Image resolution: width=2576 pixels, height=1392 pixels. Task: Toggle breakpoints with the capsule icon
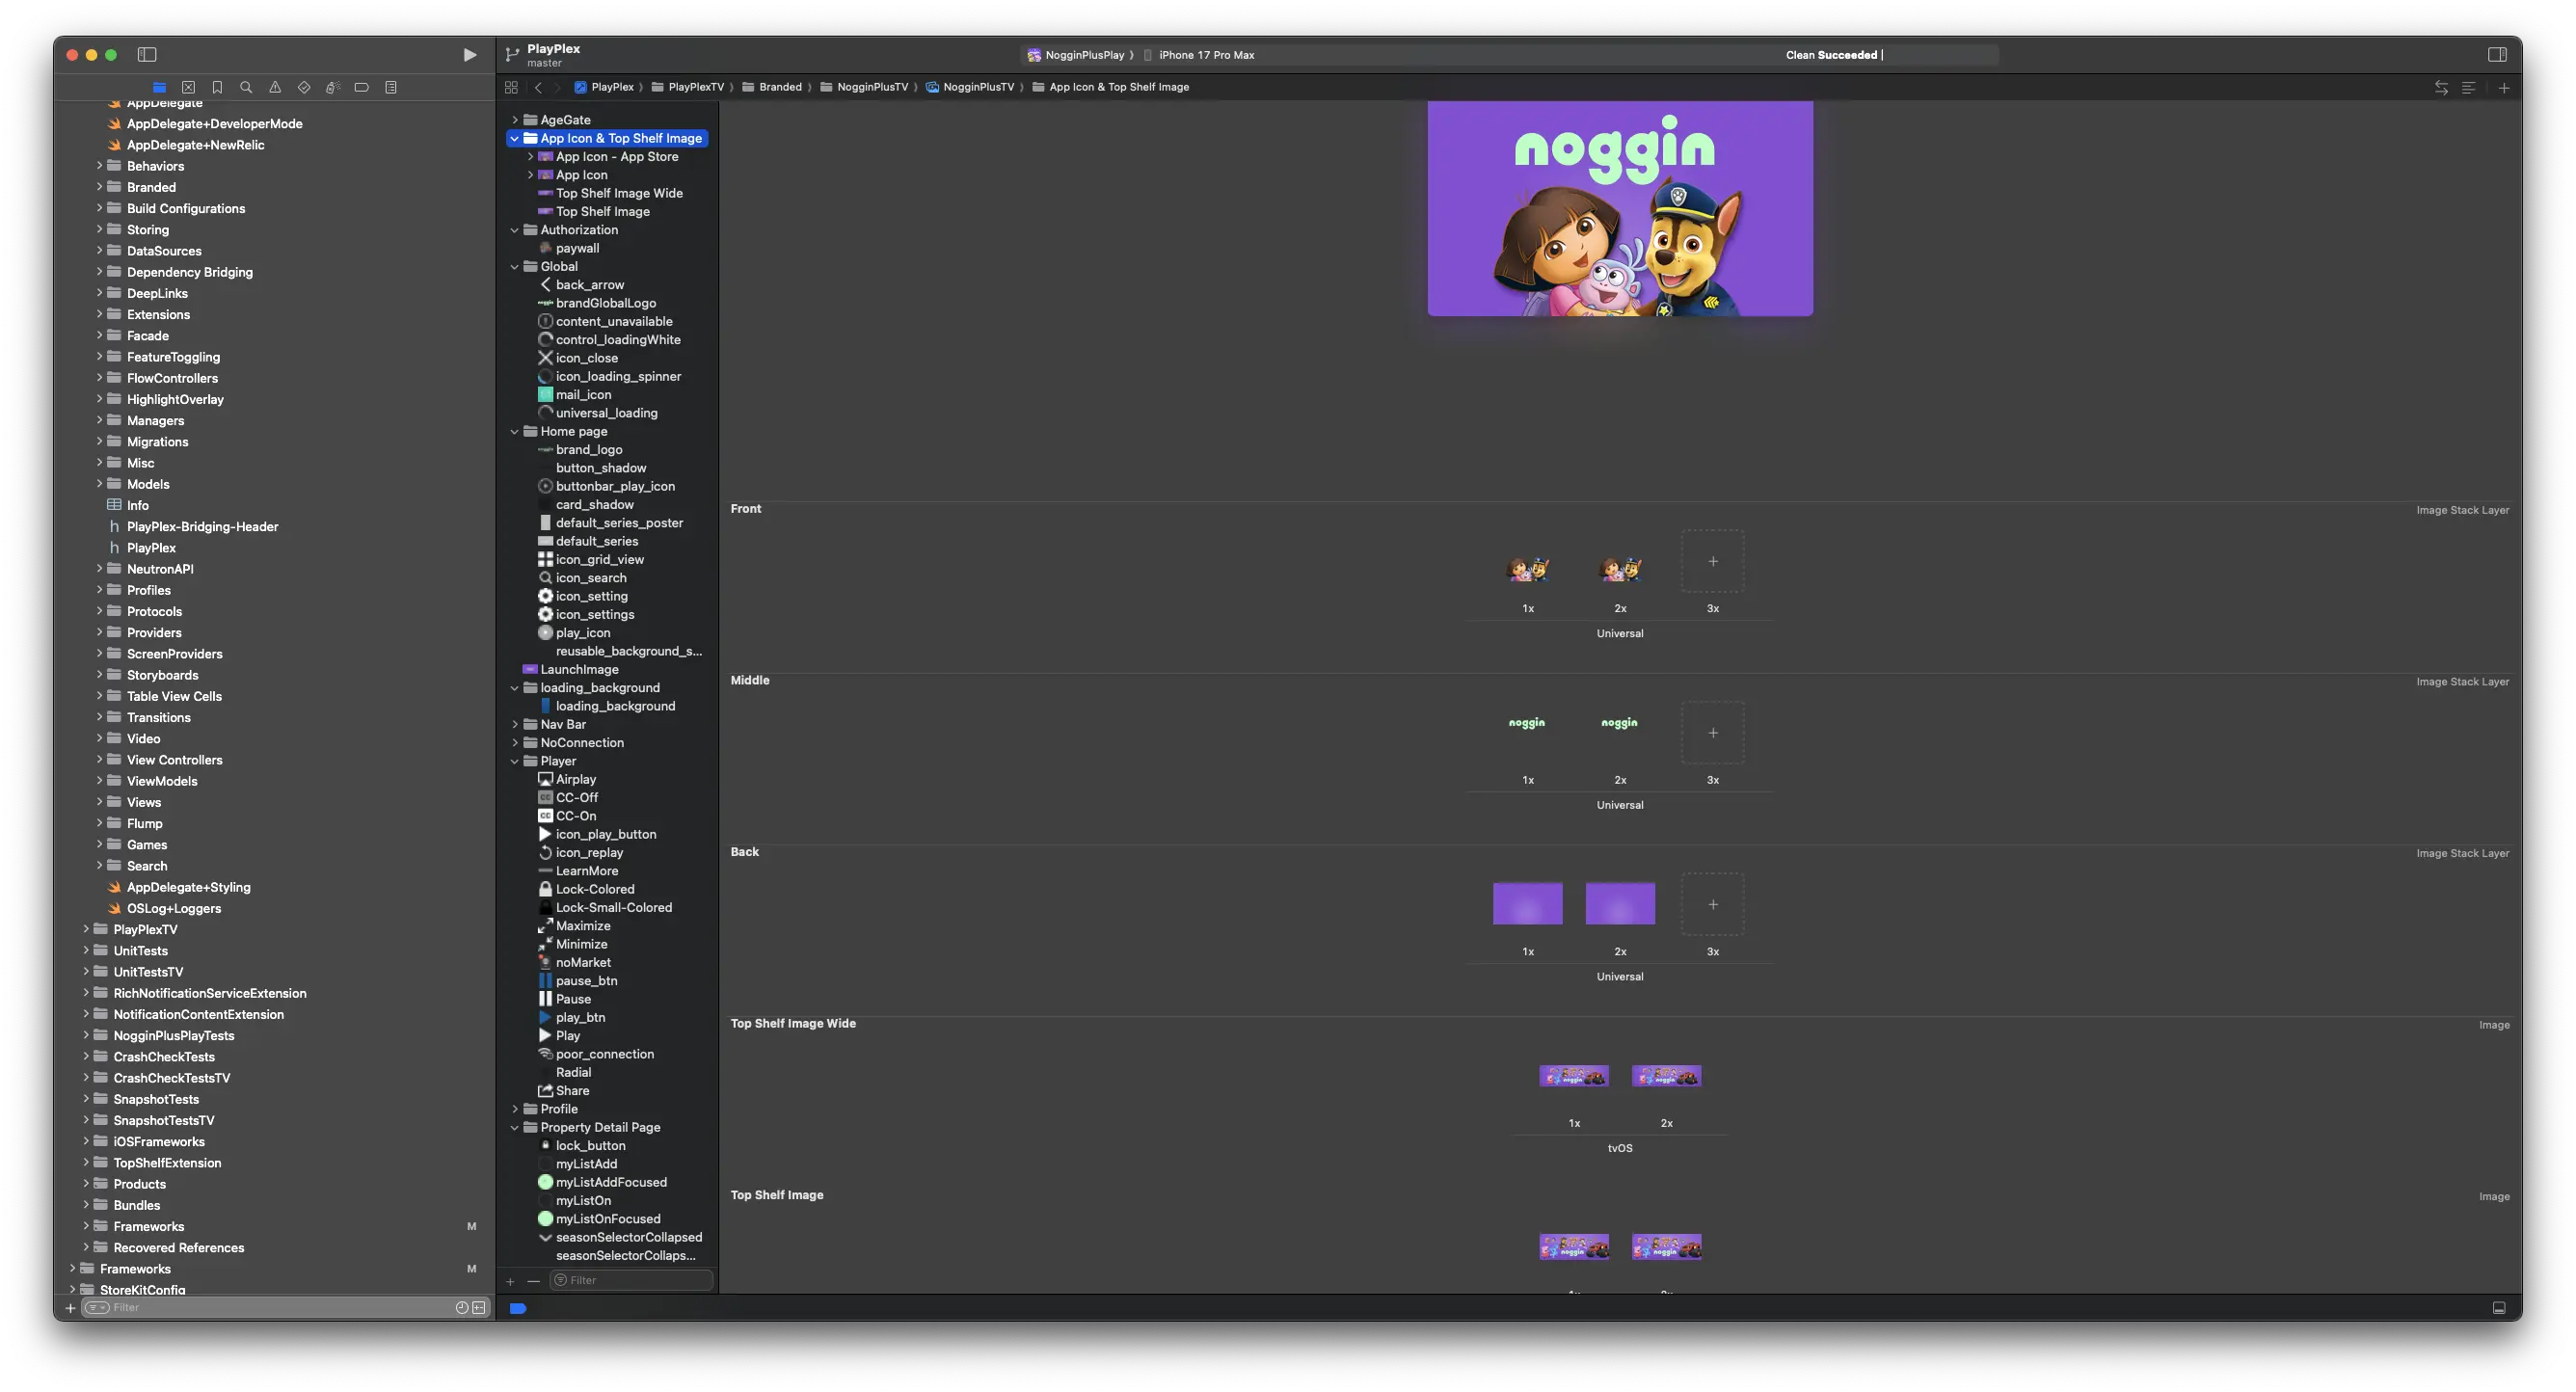point(361,87)
